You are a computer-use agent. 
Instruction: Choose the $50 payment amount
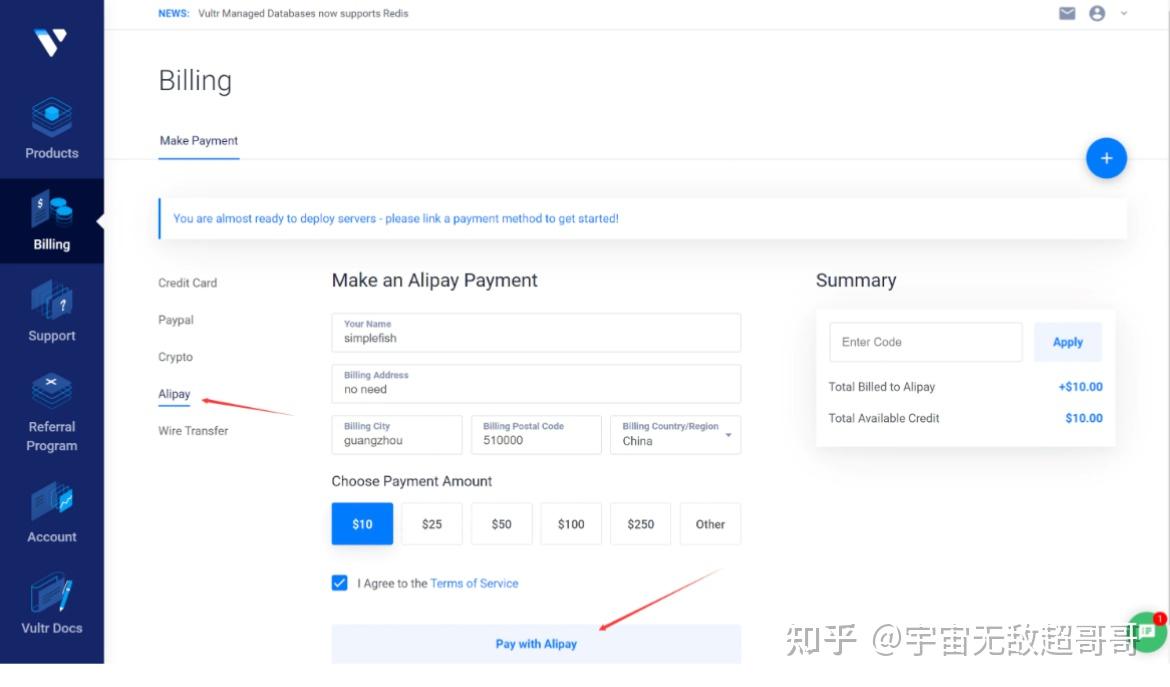coord(501,524)
